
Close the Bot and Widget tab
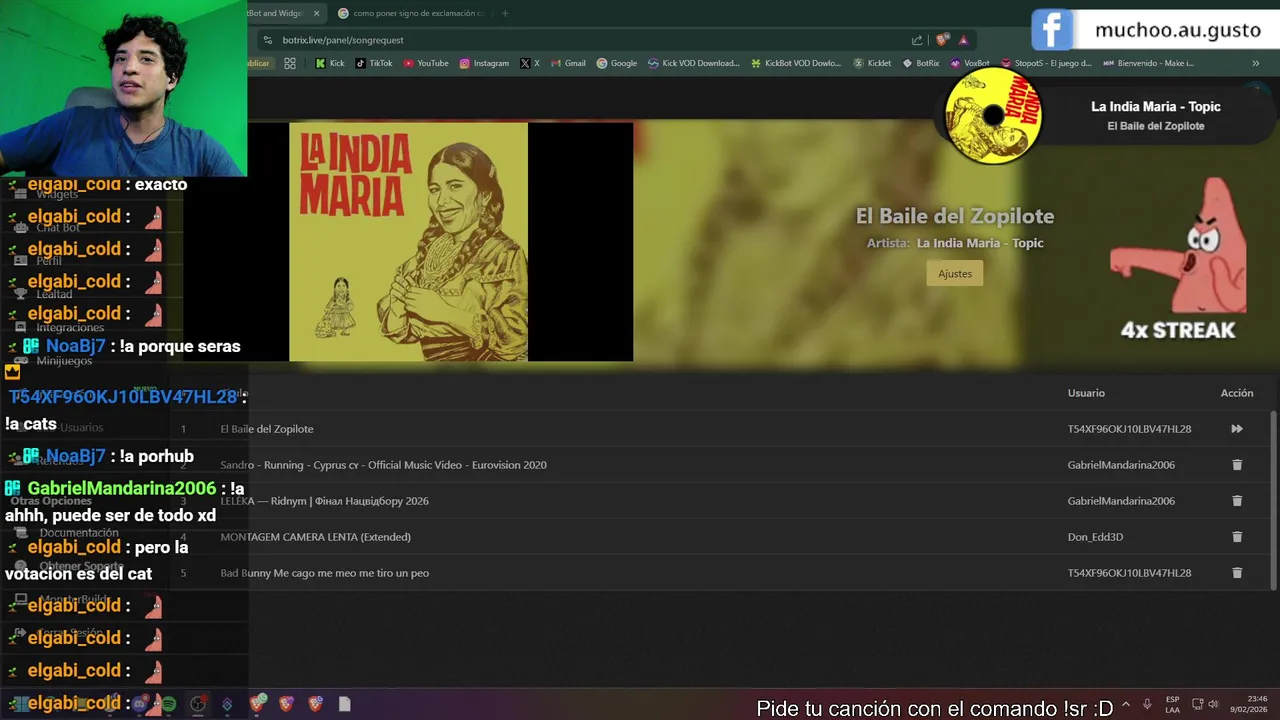click(317, 13)
